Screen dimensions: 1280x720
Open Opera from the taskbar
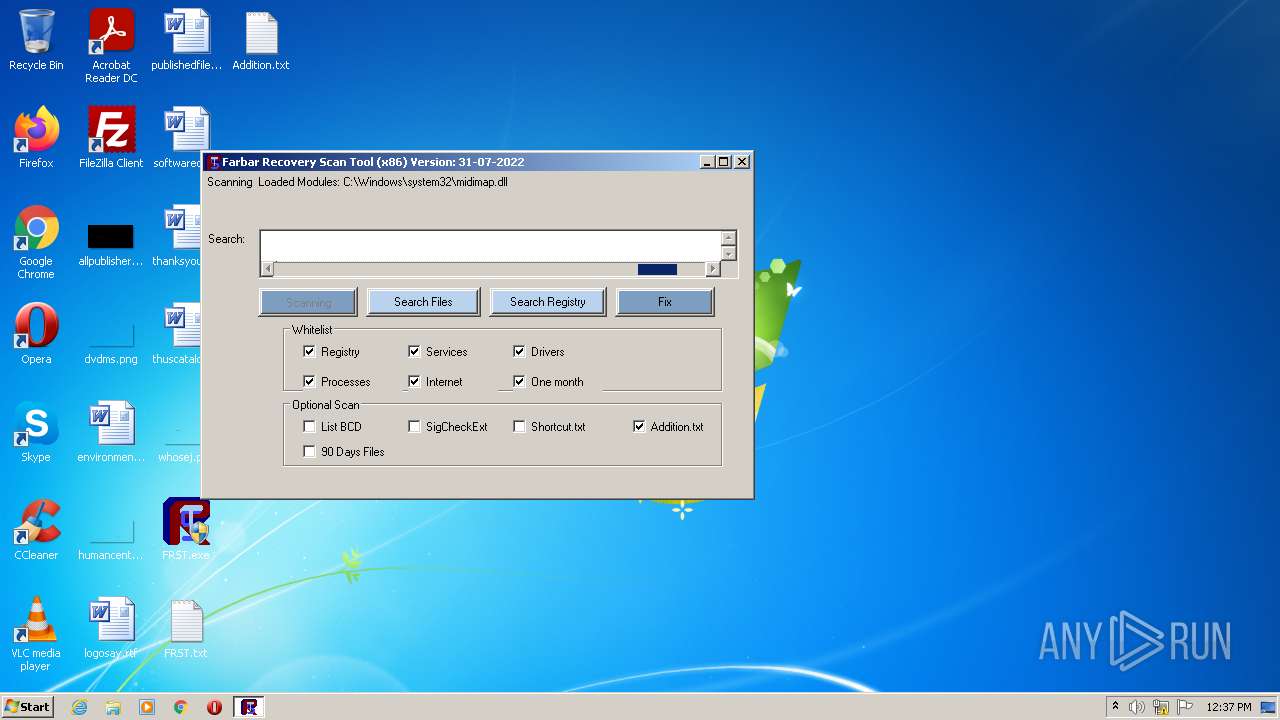pyautogui.click(x=215, y=707)
